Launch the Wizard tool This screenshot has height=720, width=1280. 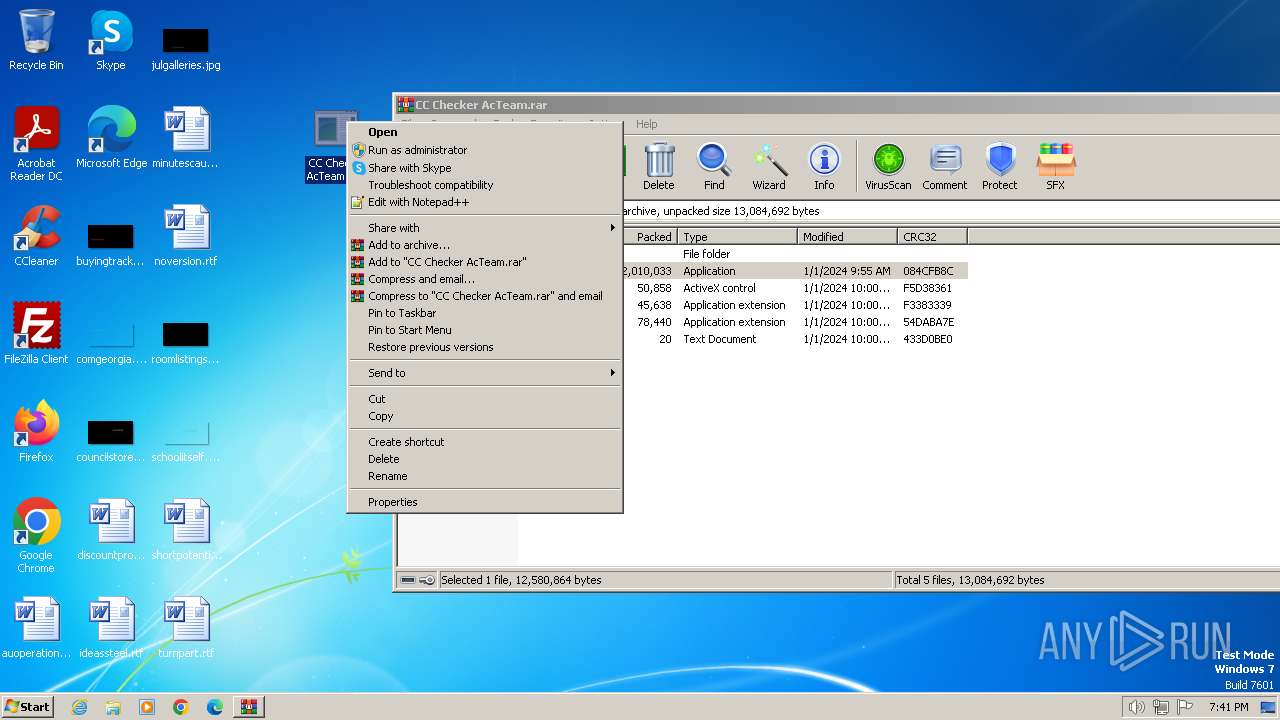coord(768,167)
